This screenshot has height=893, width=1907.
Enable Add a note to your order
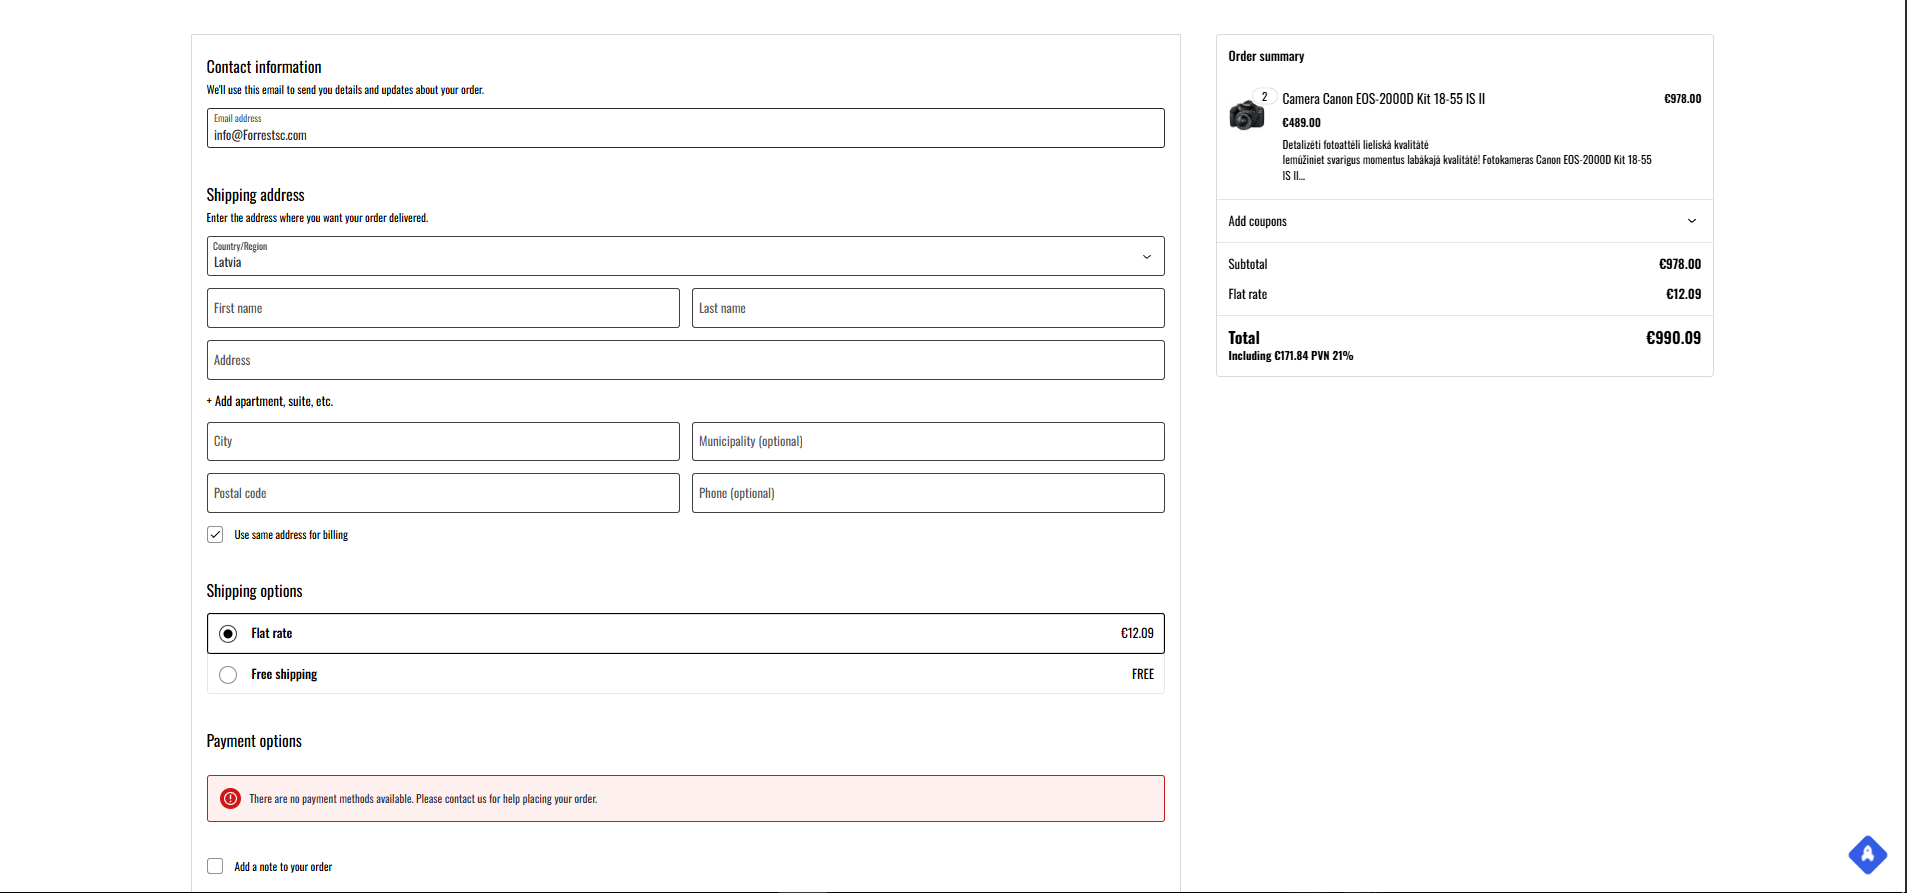tap(215, 866)
